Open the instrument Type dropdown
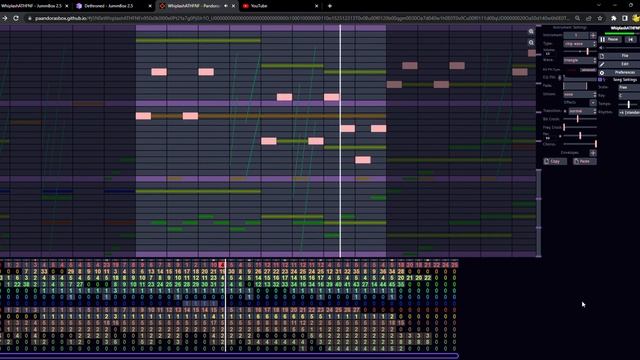640x360 pixels. click(x=580, y=44)
